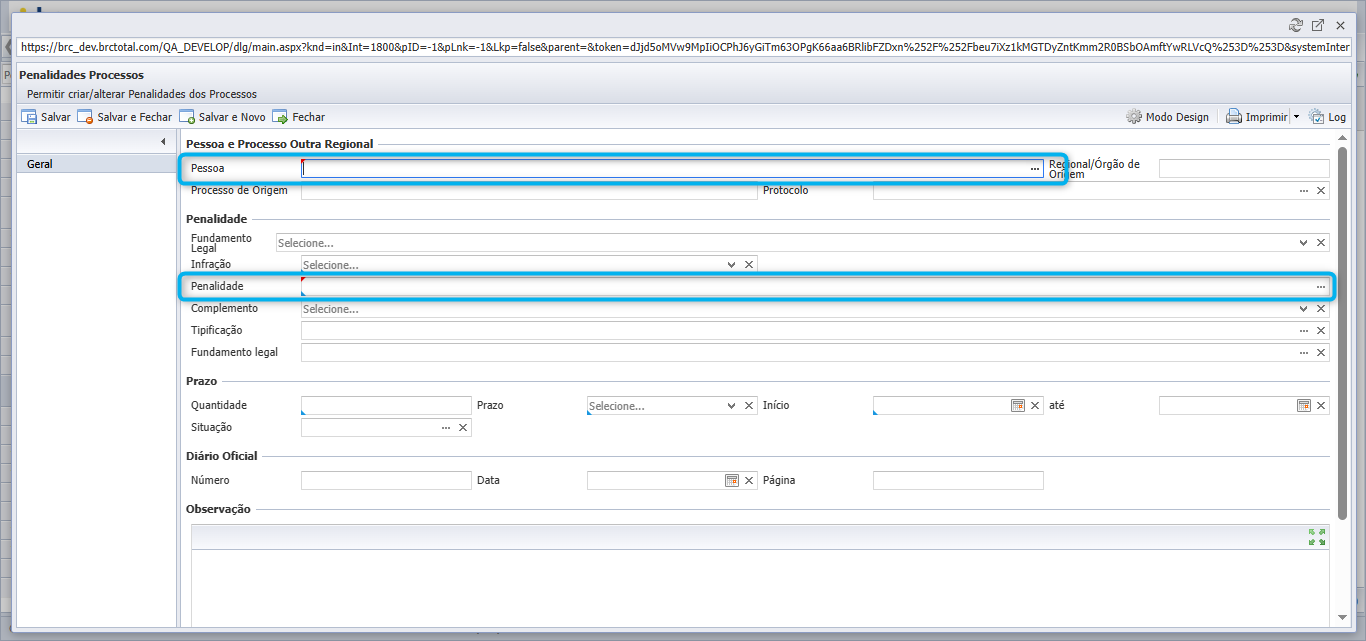The width and height of the screenshot is (1366, 641).
Task: Open the Pessoa lookup ellipsis
Action: click(x=1035, y=169)
